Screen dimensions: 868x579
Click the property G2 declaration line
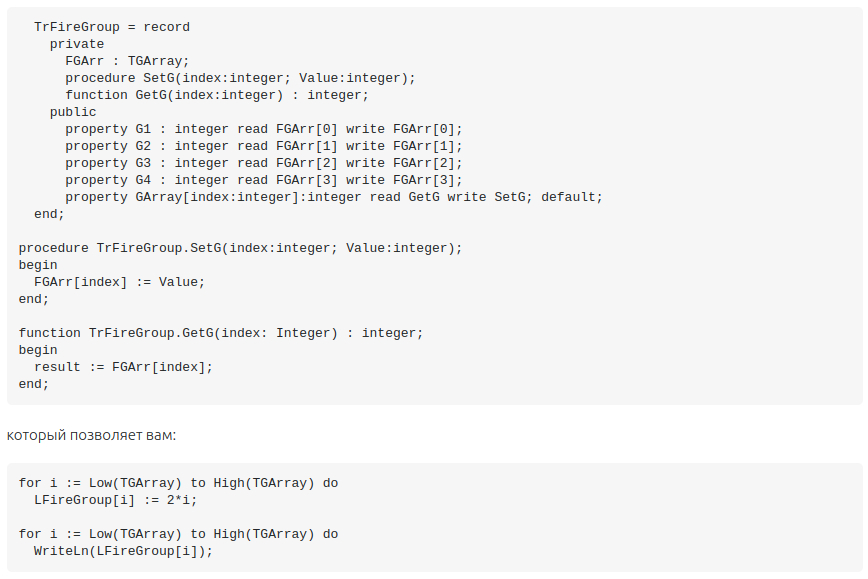tap(264, 146)
